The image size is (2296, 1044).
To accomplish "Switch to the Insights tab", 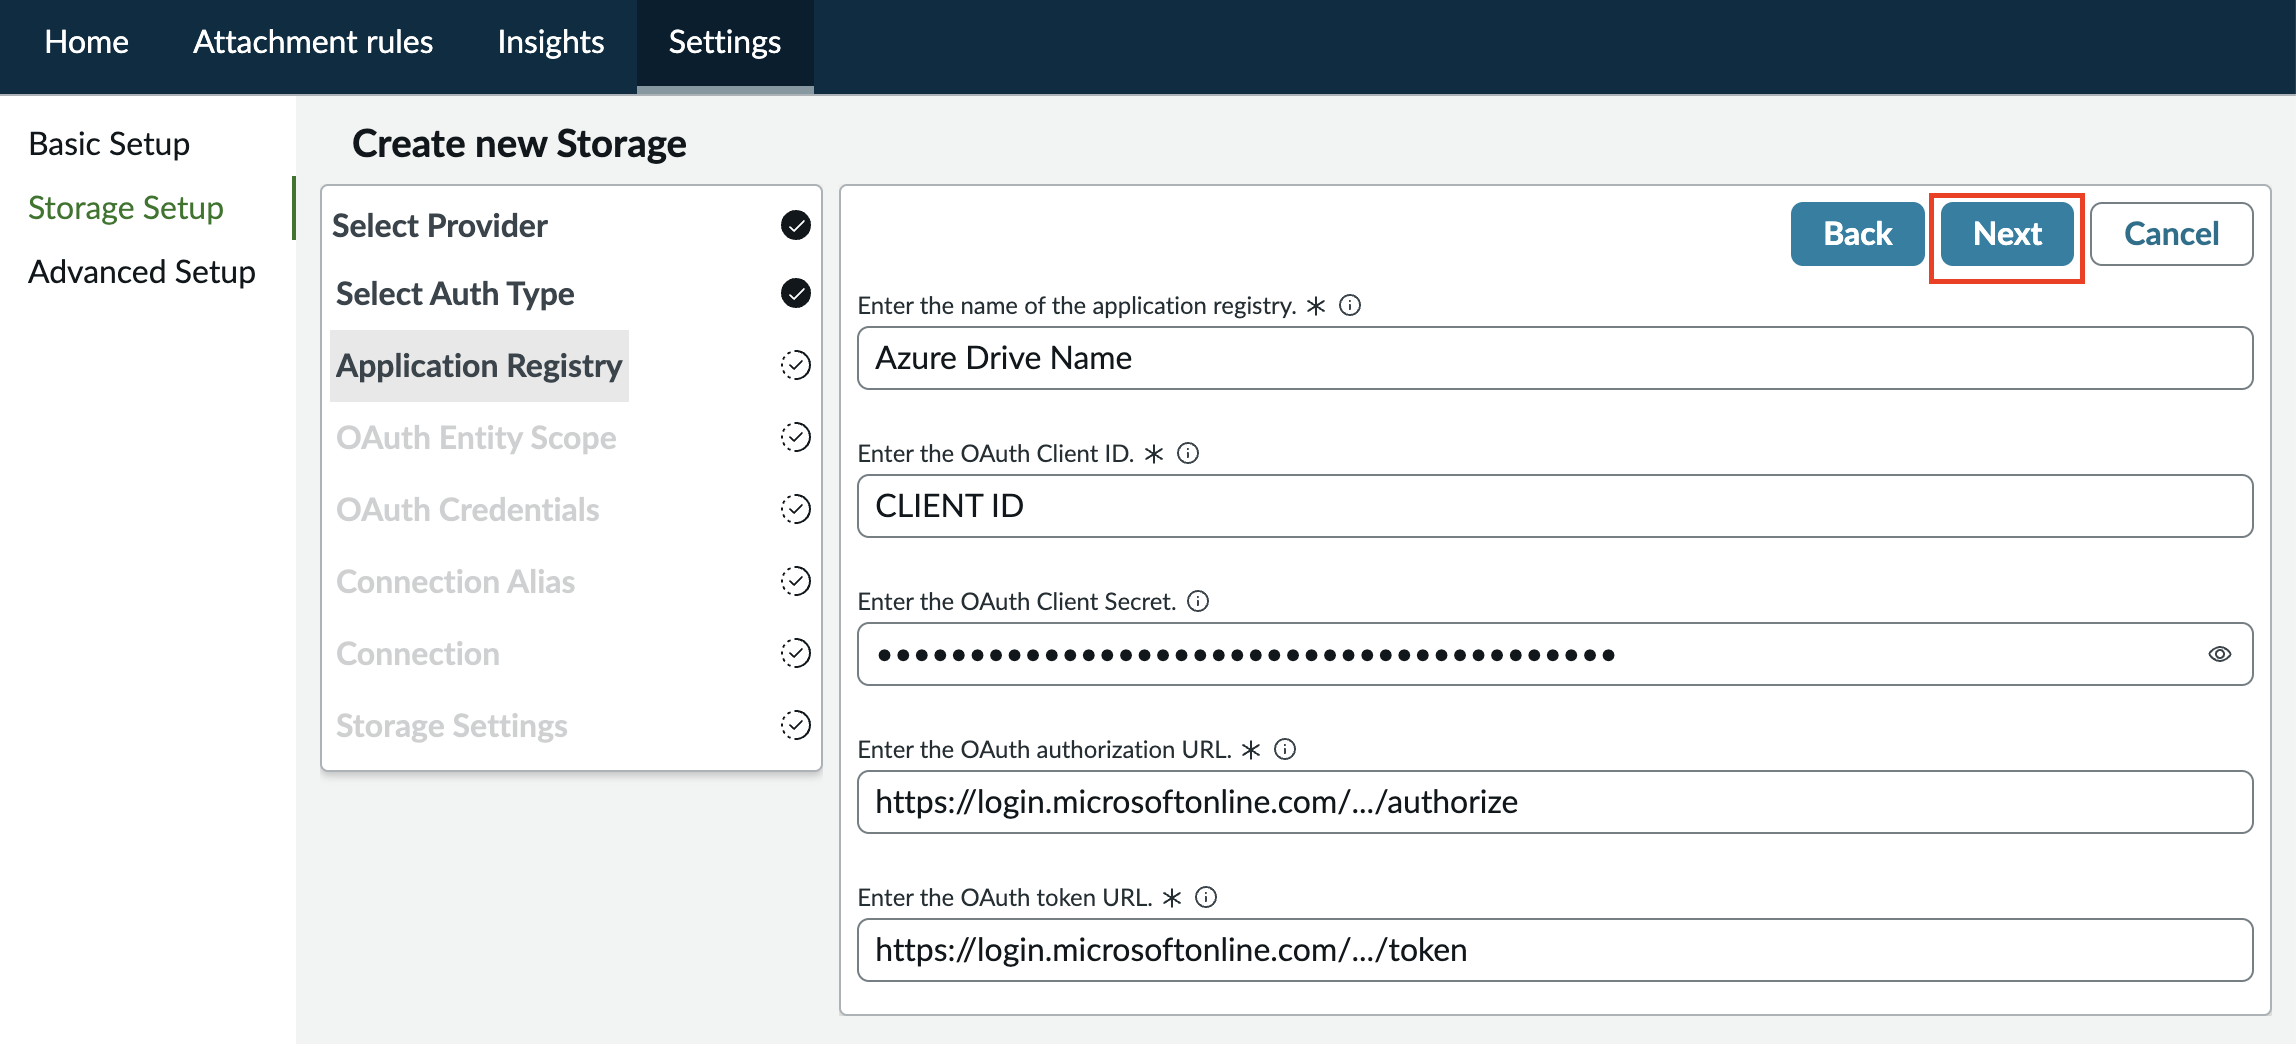I will pyautogui.click(x=551, y=42).
